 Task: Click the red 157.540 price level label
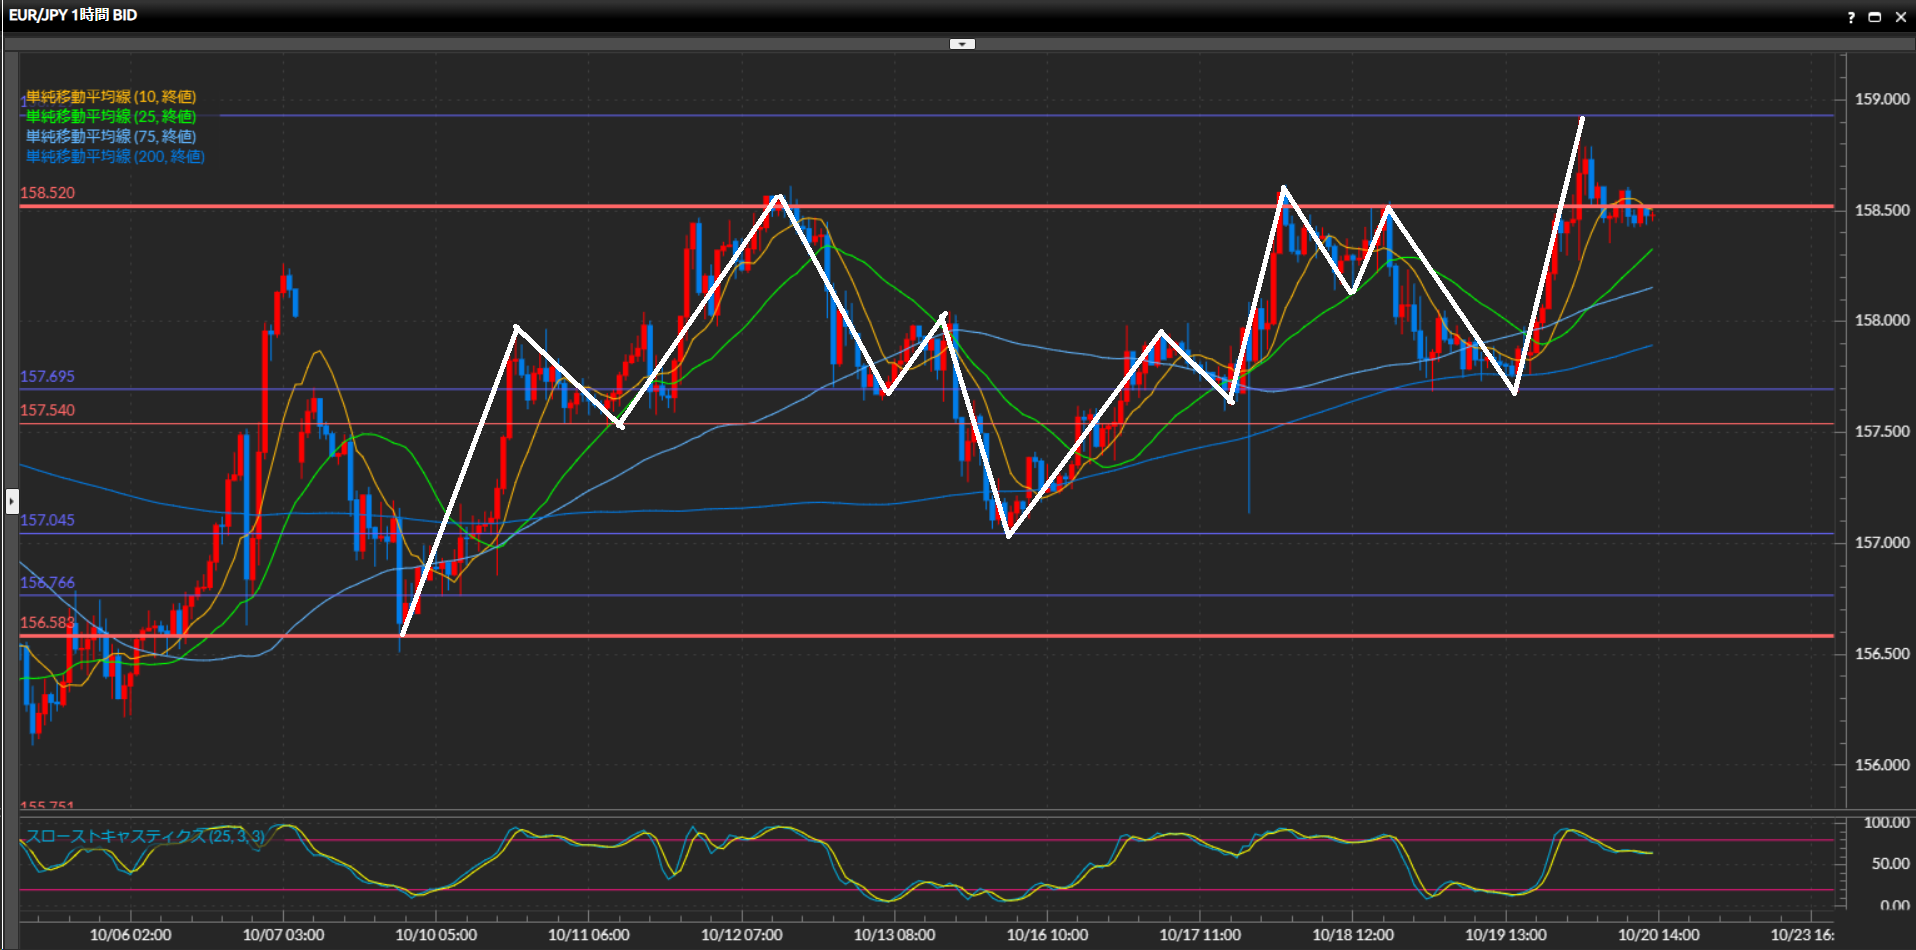tap(47, 410)
